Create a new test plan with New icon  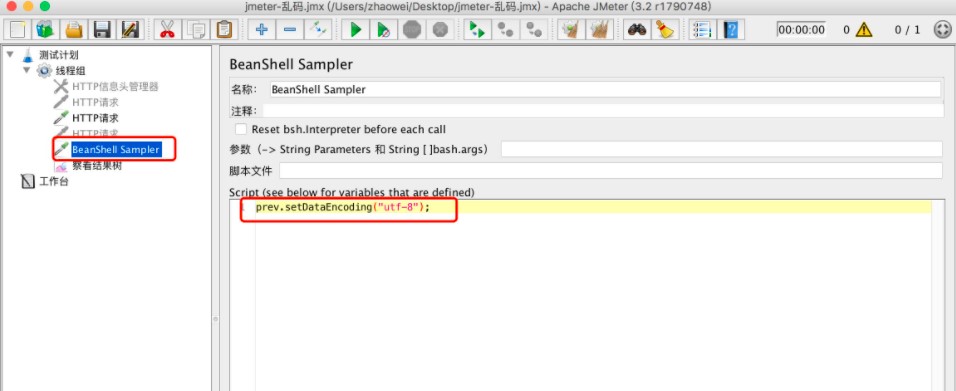coord(18,29)
